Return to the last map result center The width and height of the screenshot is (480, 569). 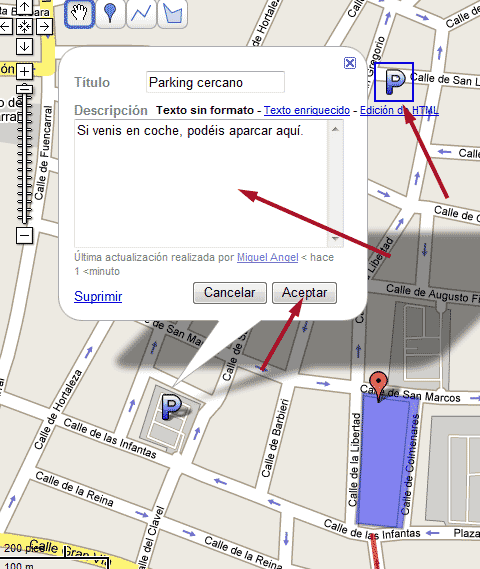tap(24, 26)
